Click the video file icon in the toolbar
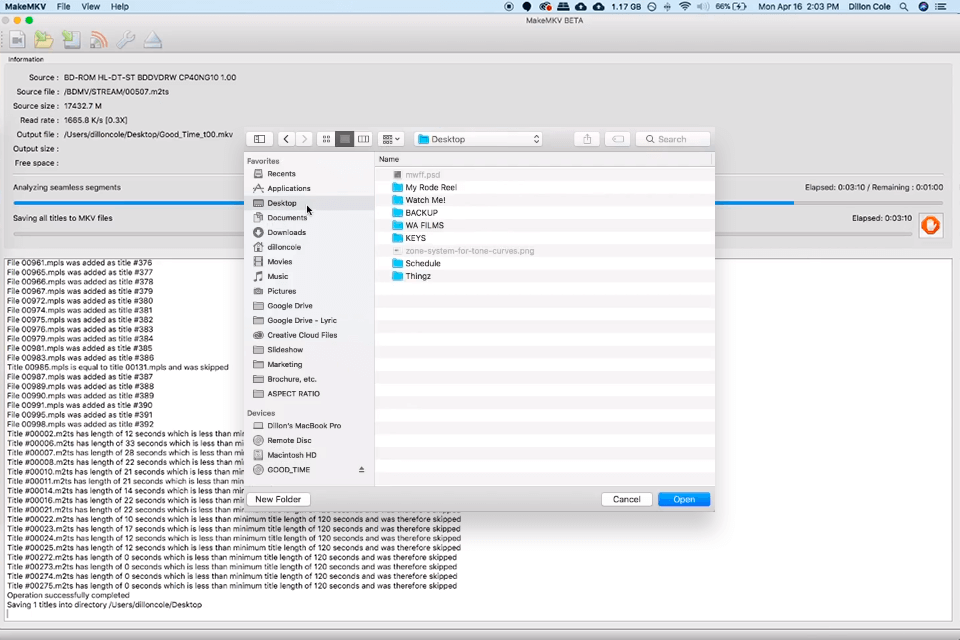Viewport: 960px width, 640px height. pyautogui.click(x=17, y=40)
